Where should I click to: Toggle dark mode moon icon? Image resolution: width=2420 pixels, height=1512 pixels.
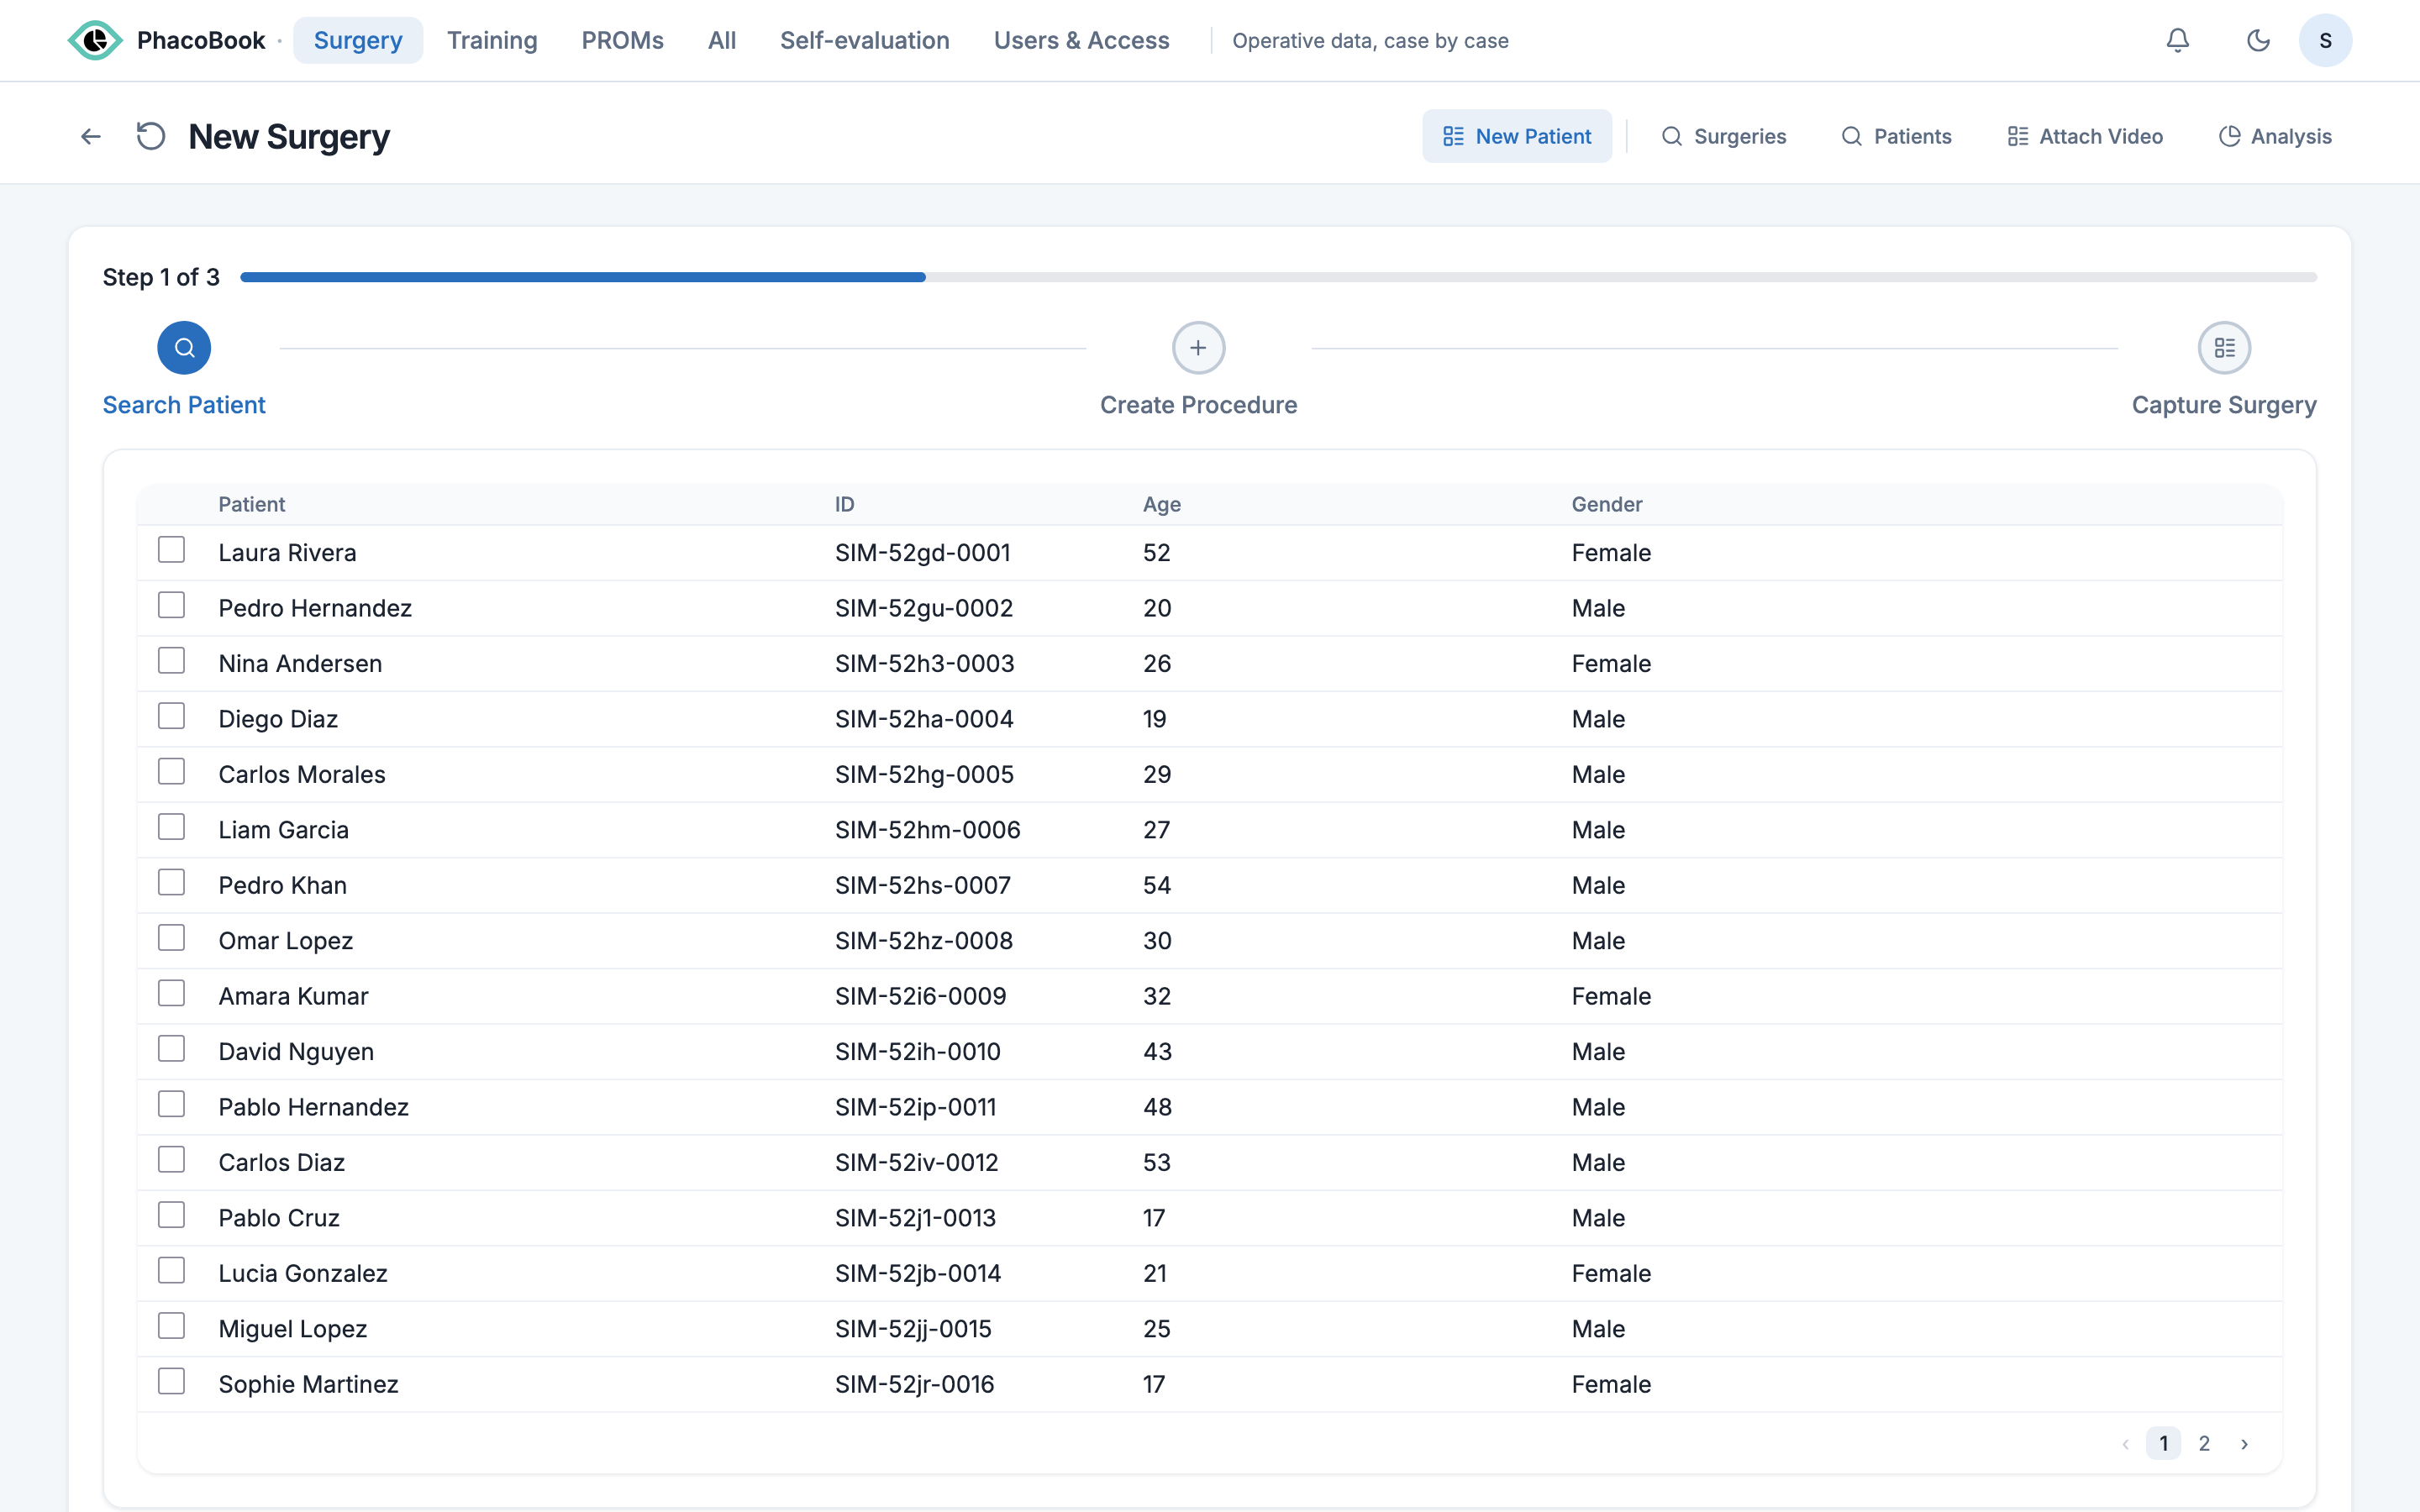(2258, 40)
